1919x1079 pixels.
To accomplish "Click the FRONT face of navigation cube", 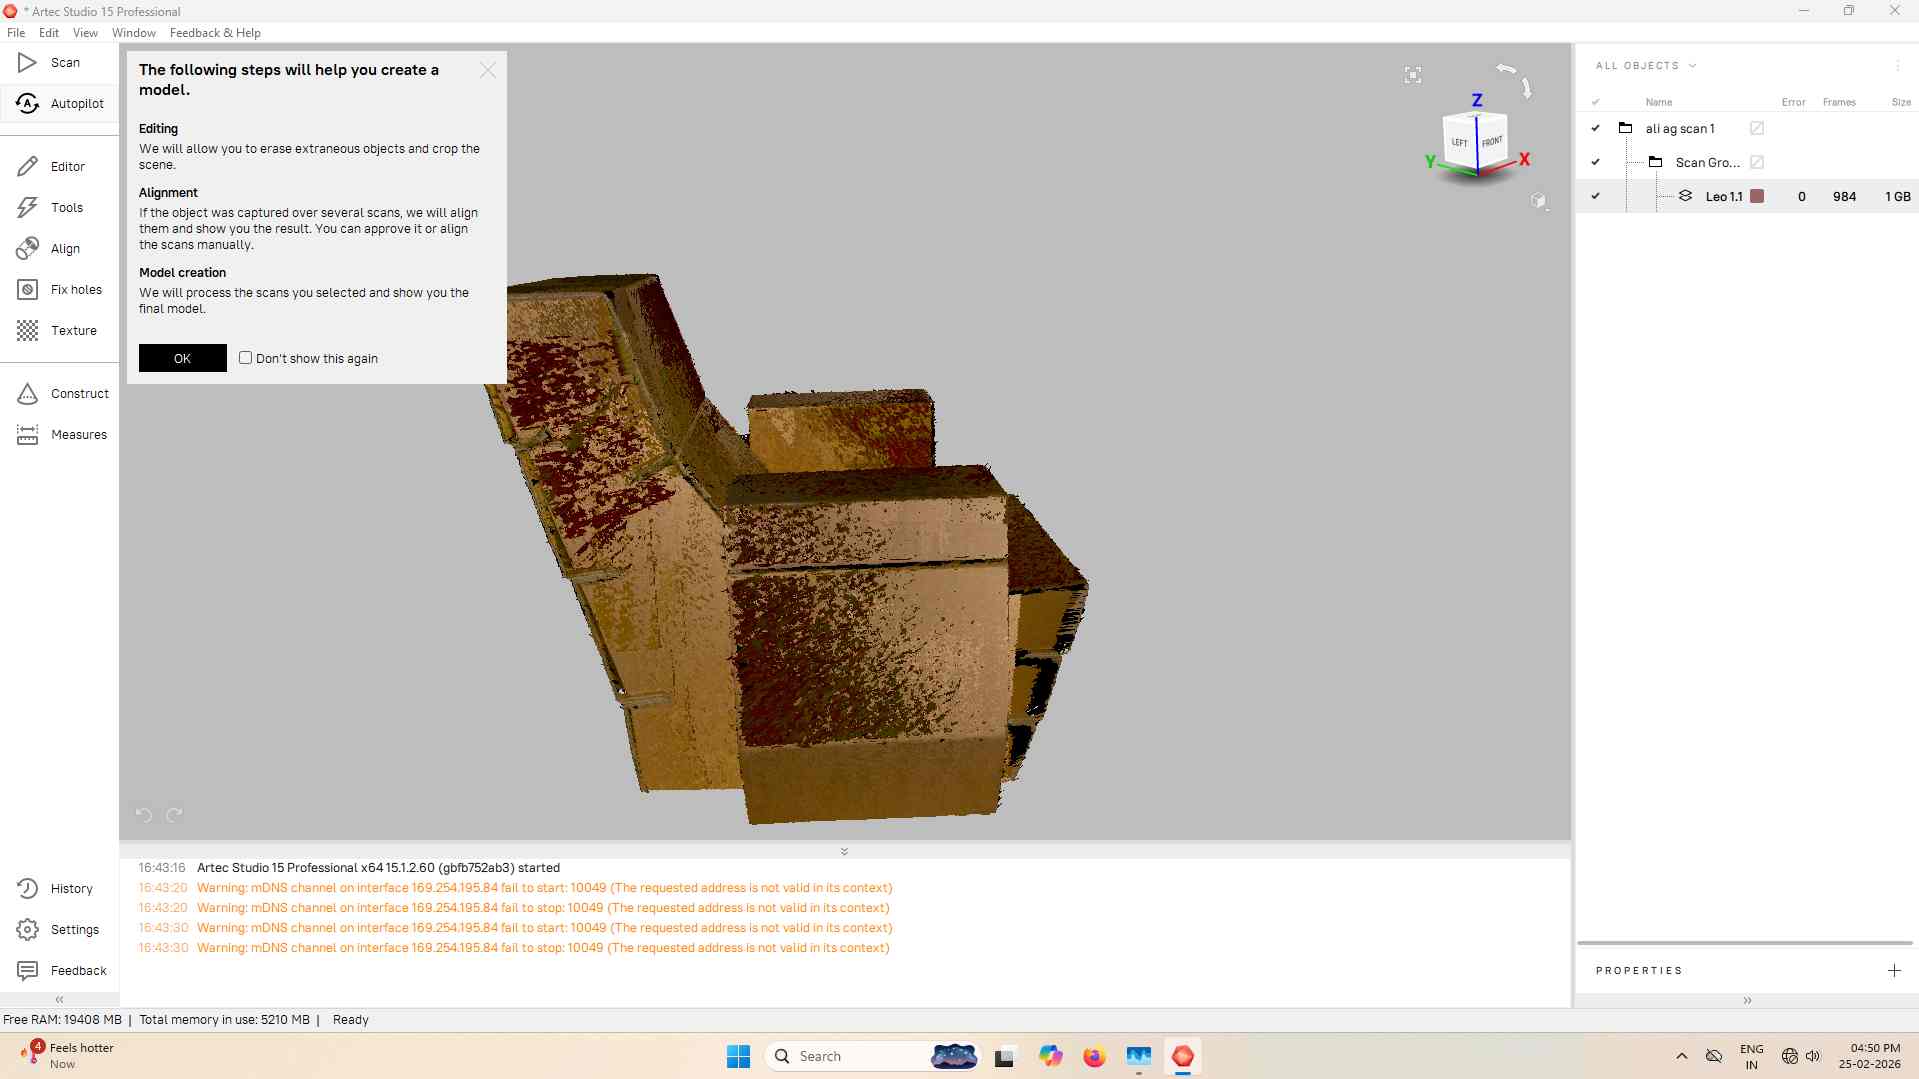I will point(1492,142).
